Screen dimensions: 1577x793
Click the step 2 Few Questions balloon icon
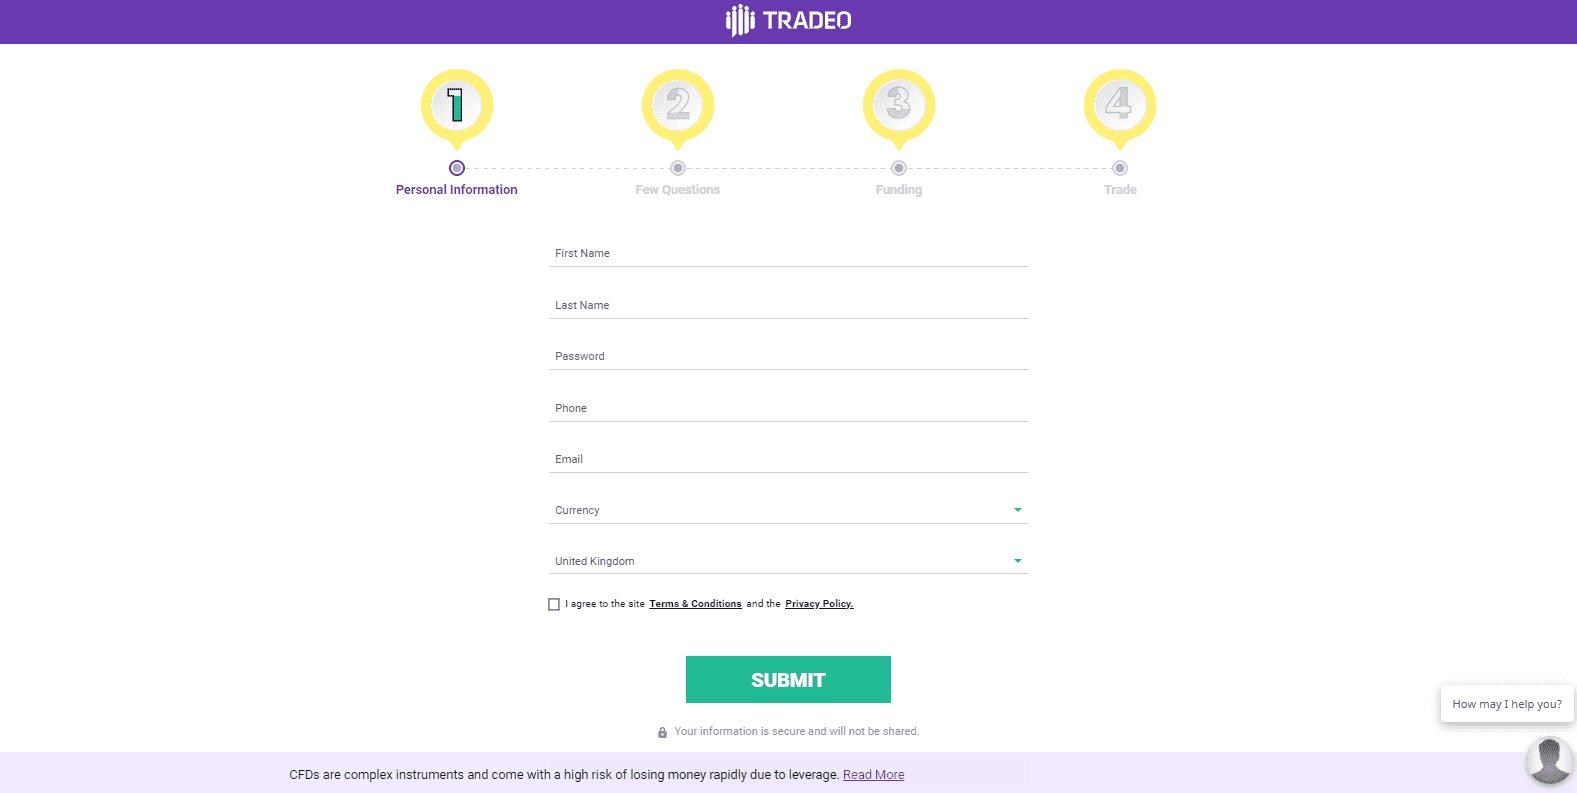pos(677,103)
